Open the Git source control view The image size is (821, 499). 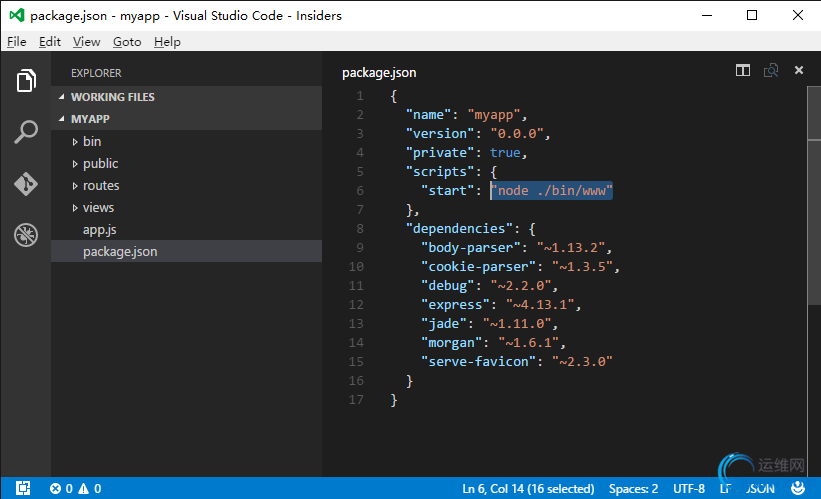point(26,184)
